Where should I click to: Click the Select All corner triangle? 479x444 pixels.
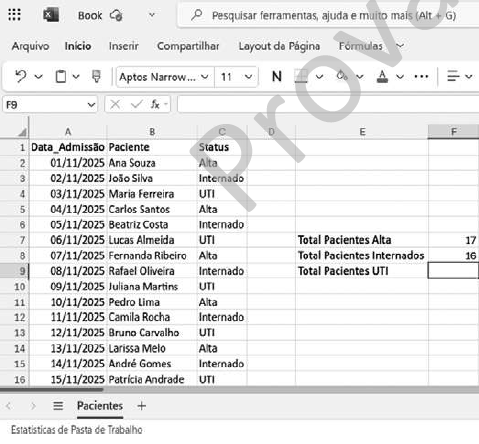[x=22, y=132]
